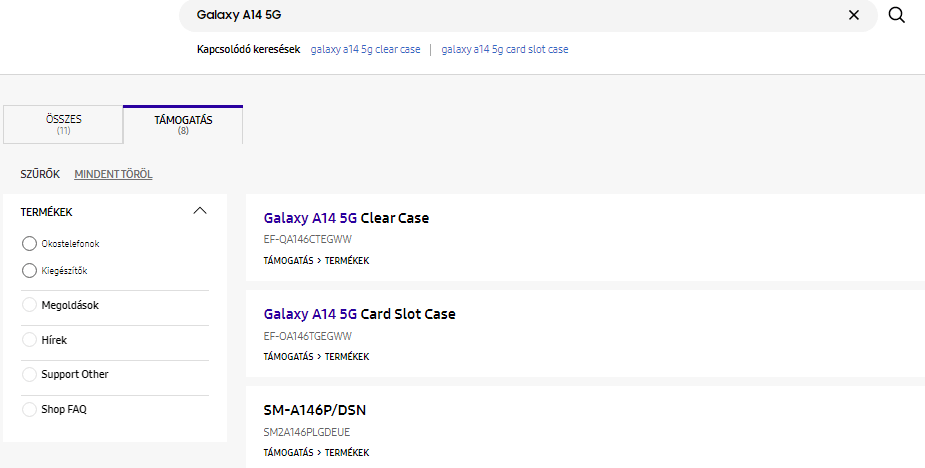Select the Okostelefonok radio button

pyautogui.click(x=29, y=243)
